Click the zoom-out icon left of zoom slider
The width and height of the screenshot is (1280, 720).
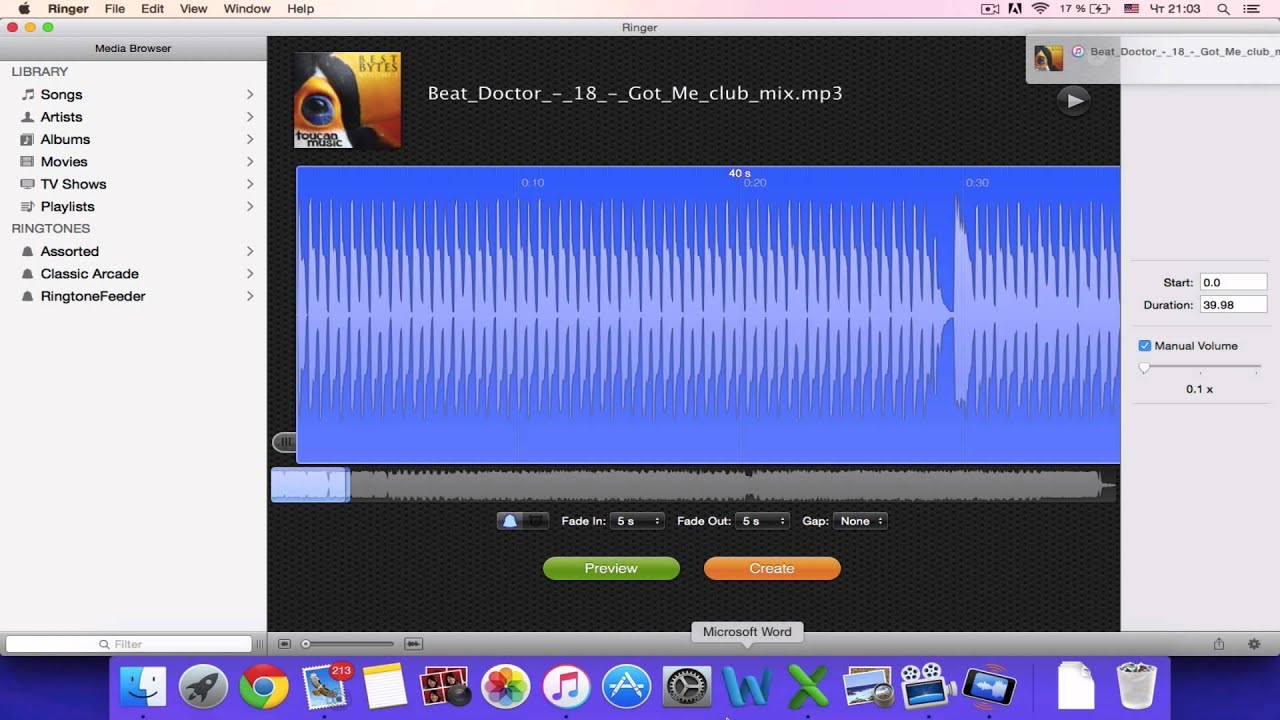(x=284, y=644)
